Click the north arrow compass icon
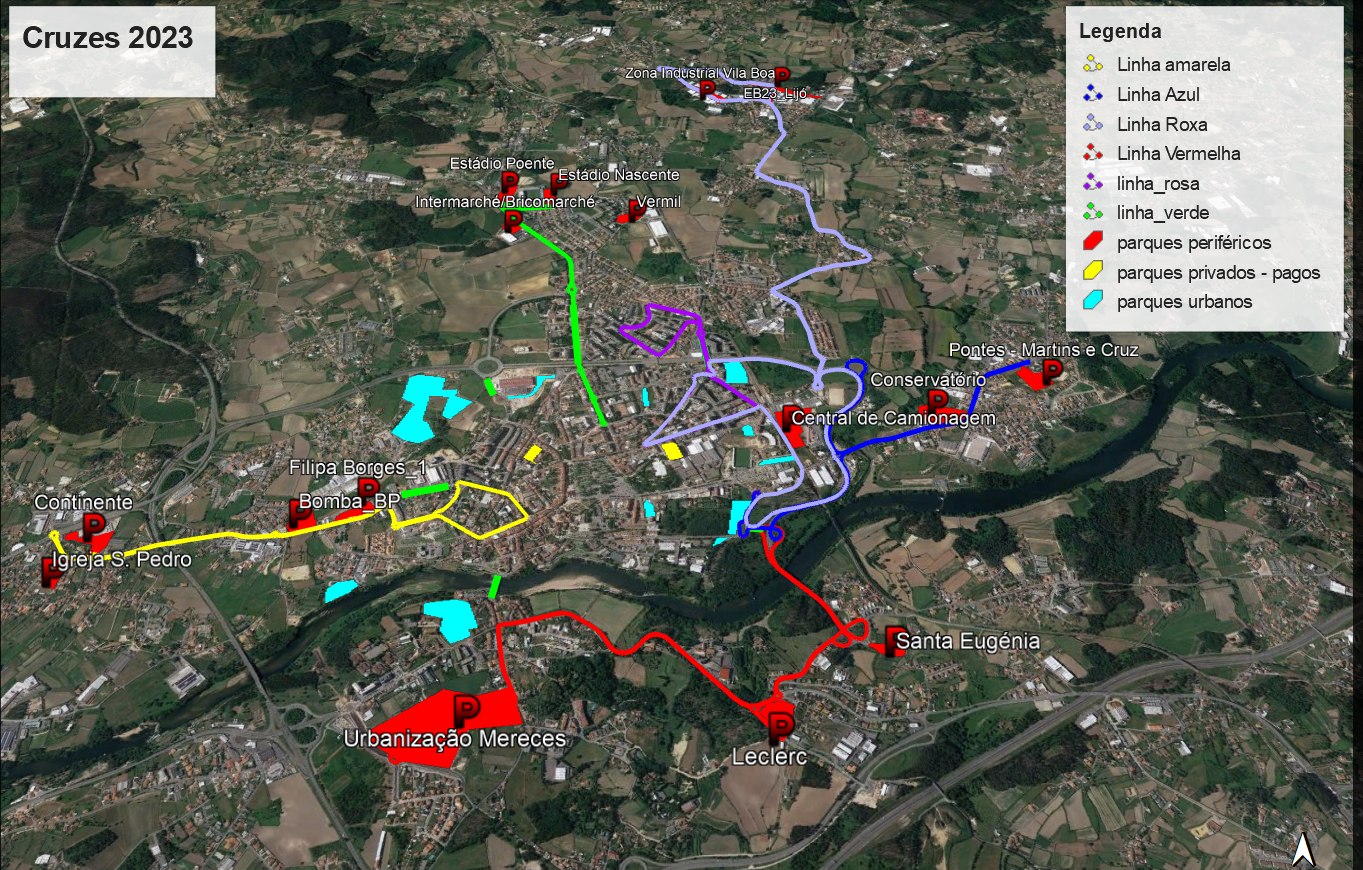The height and width of the screenshot is (870, 1363). (x=1302, y=849)
